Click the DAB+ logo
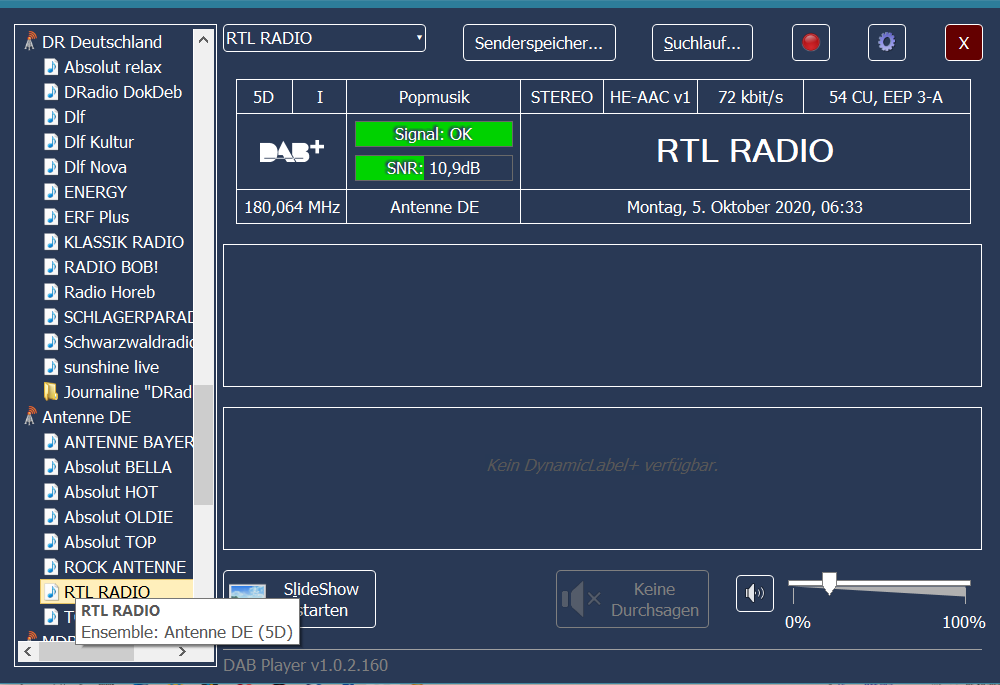The height and width of the screenshot is (685, 1000). coord(292,151)
